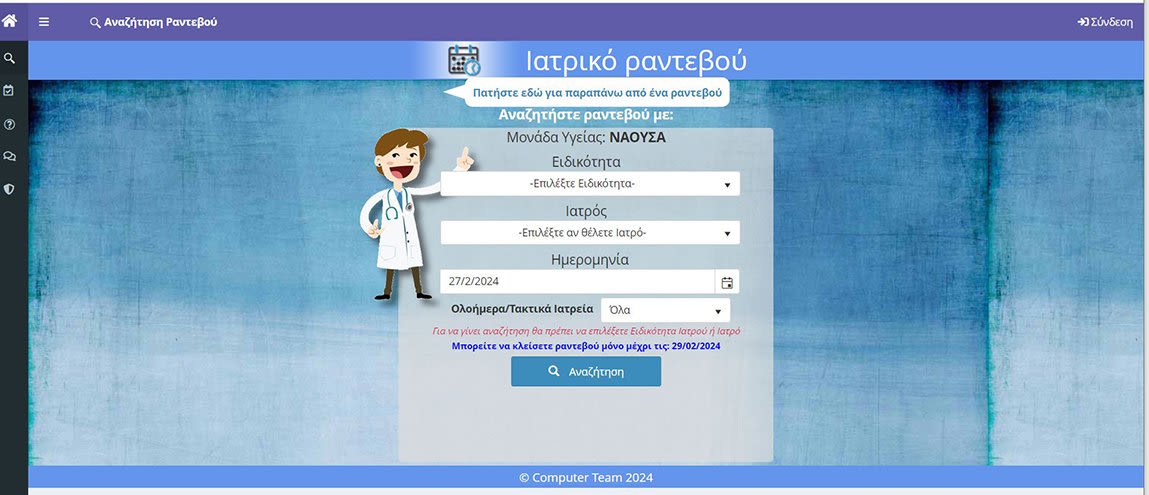
Task: Click the Computer Team 2024 footer text
Action: tap(586, 478)
